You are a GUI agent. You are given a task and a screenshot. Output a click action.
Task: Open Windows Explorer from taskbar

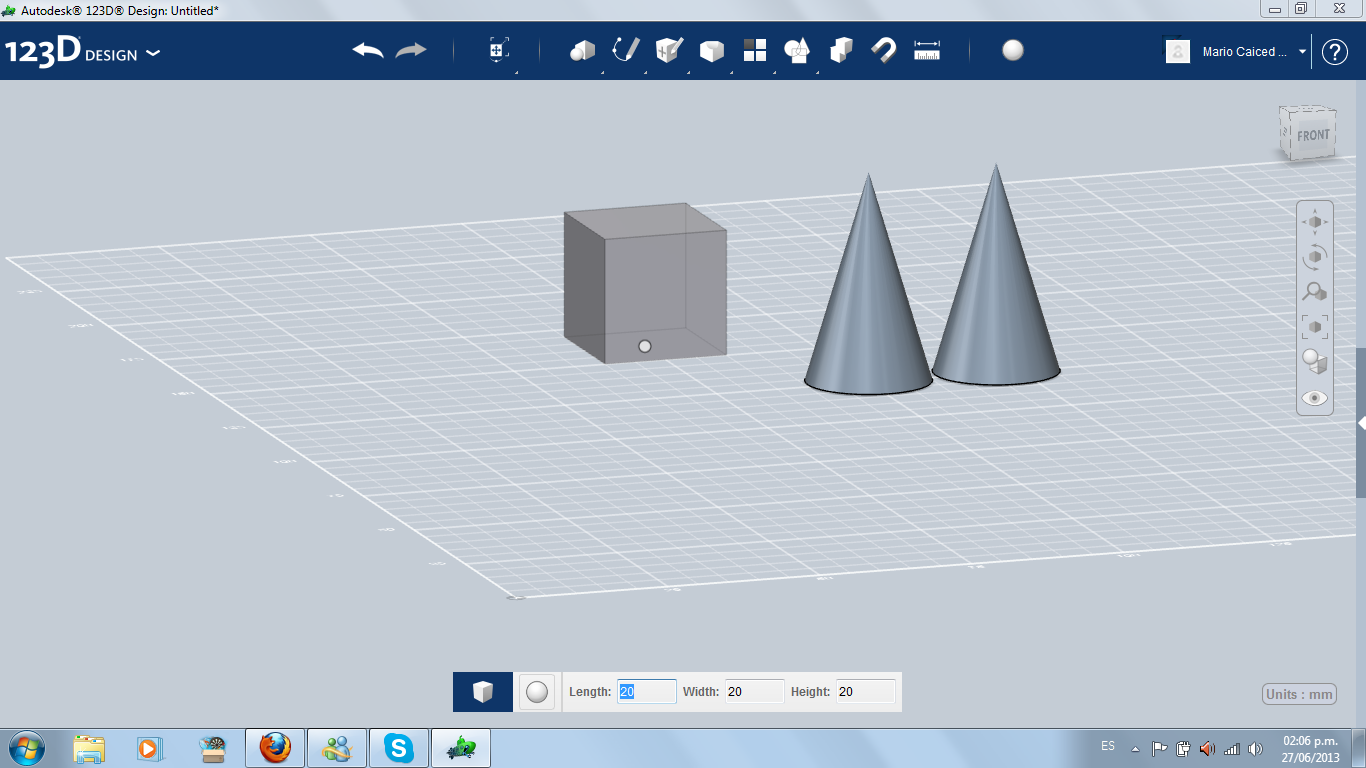[89, 748]
